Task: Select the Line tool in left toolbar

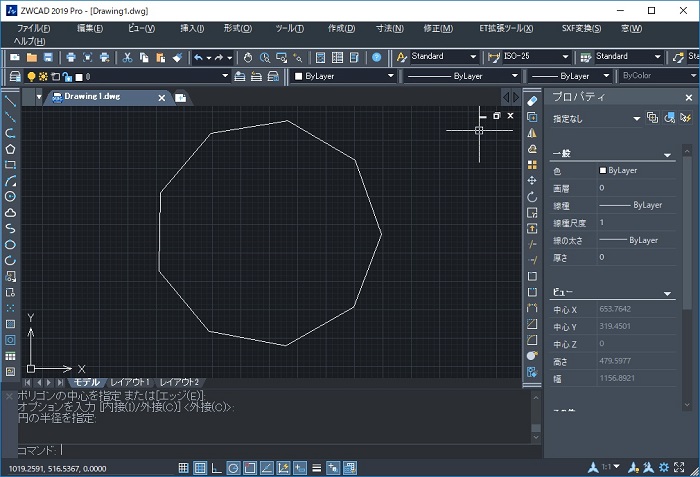Action: 10,101
